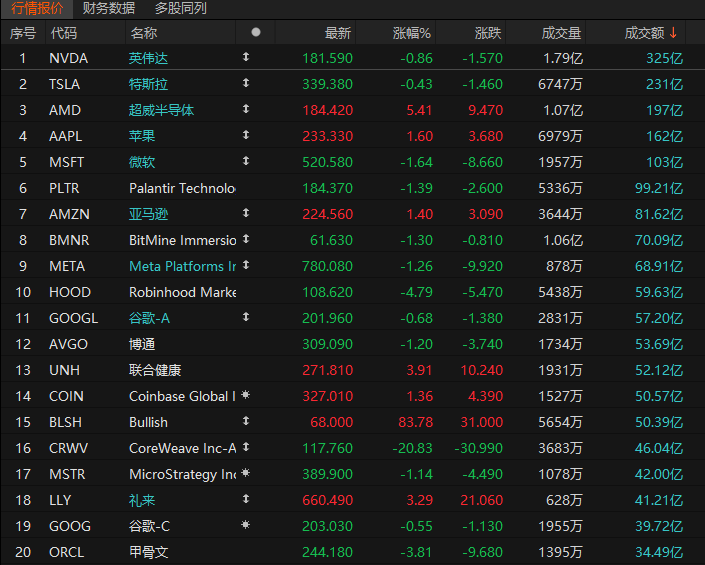Switch to the 财务数据 tab
Viewport: 705px width, 565px height.
pos(109,9)
